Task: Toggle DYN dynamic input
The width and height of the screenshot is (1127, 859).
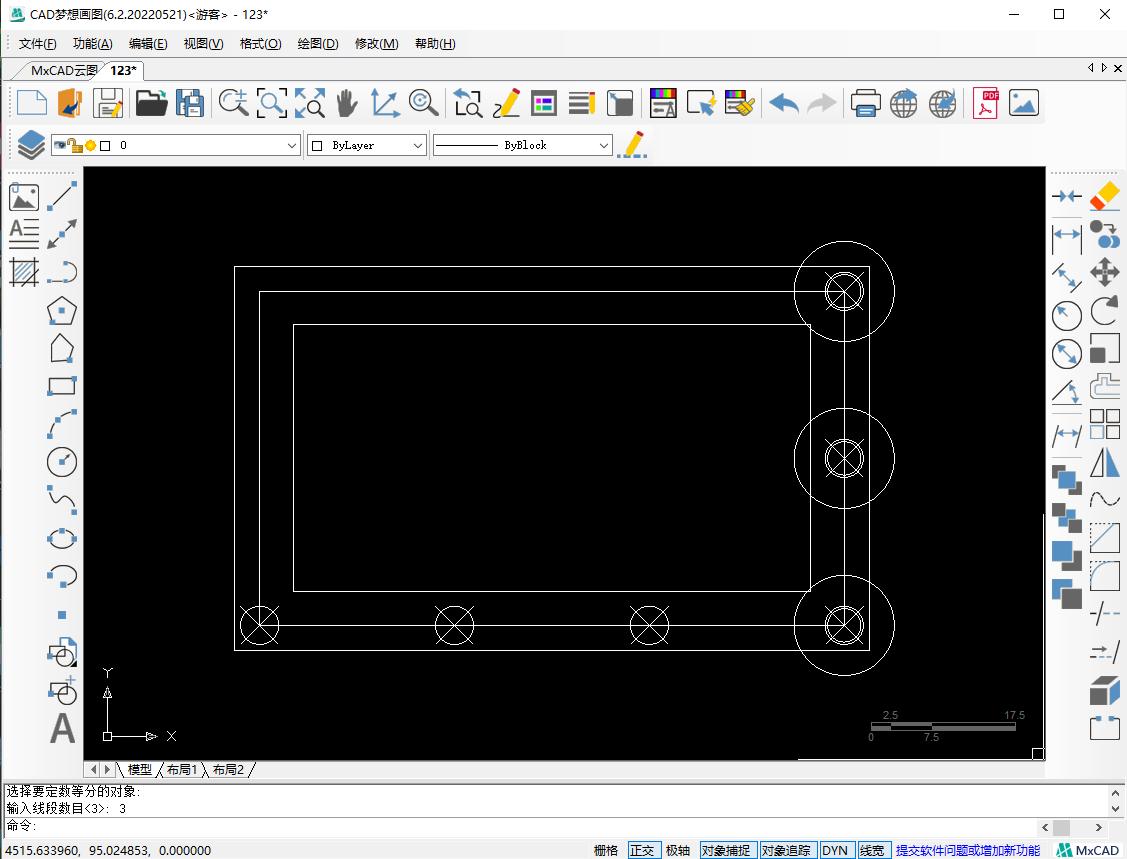Action: point(834,850)
